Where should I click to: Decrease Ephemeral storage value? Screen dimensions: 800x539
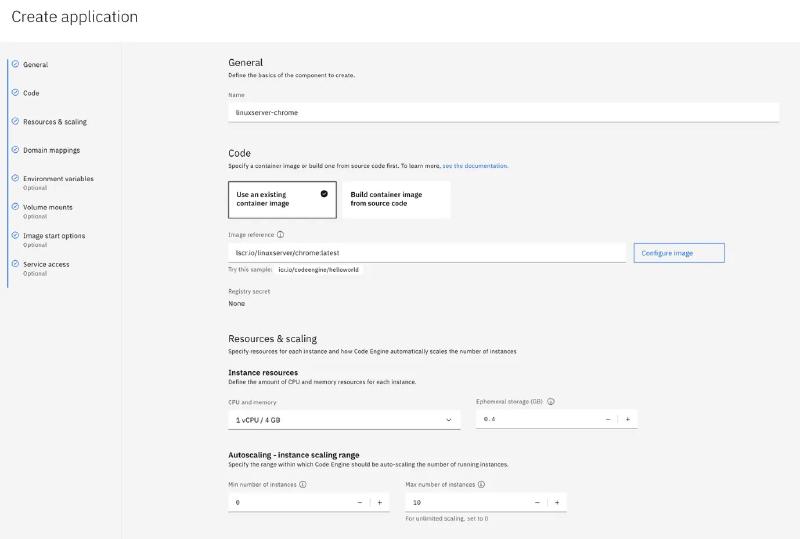click(x=608, y=419)
